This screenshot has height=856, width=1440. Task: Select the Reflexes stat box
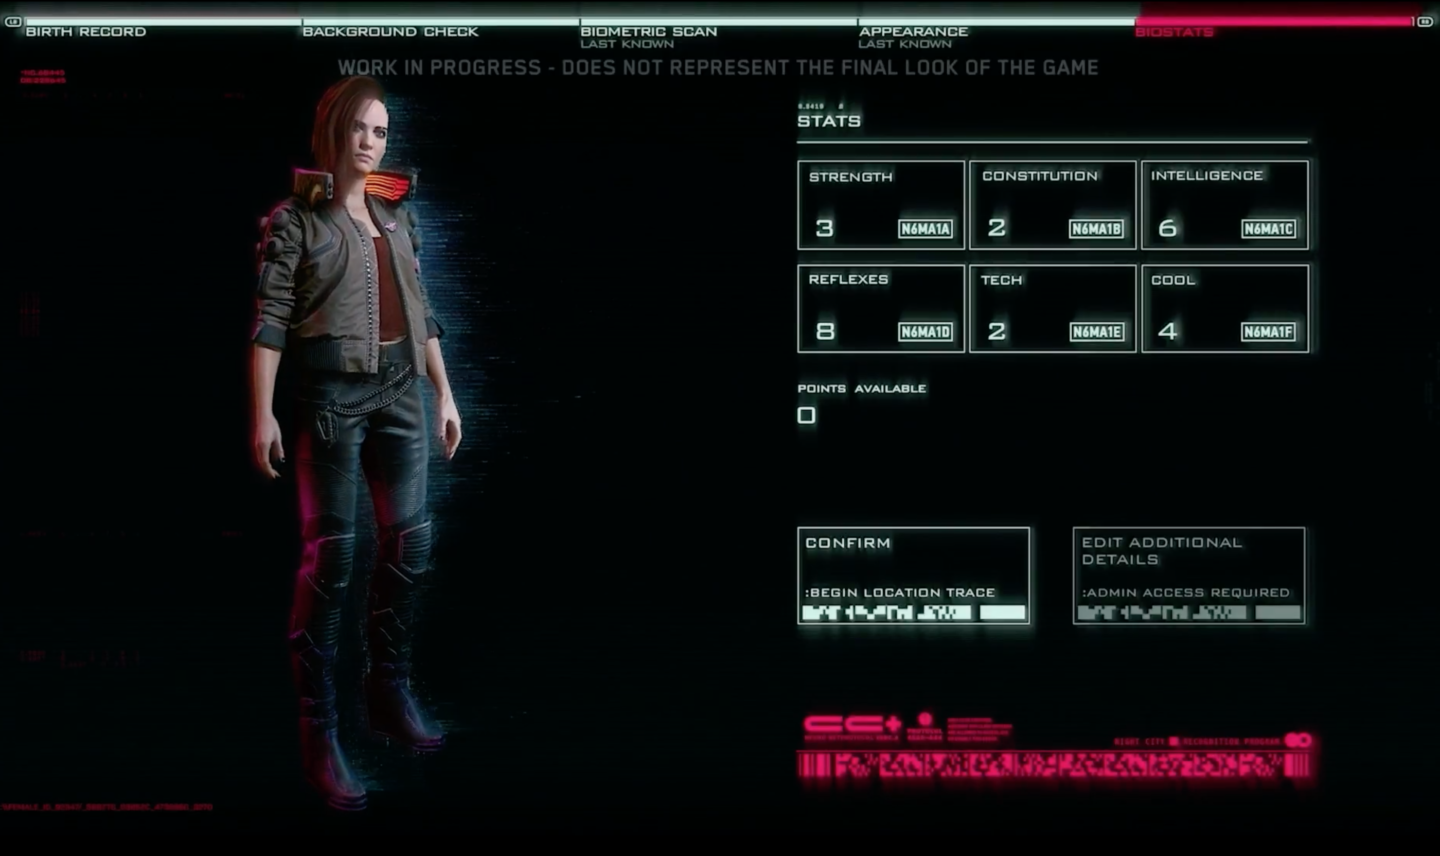(881, 308)
